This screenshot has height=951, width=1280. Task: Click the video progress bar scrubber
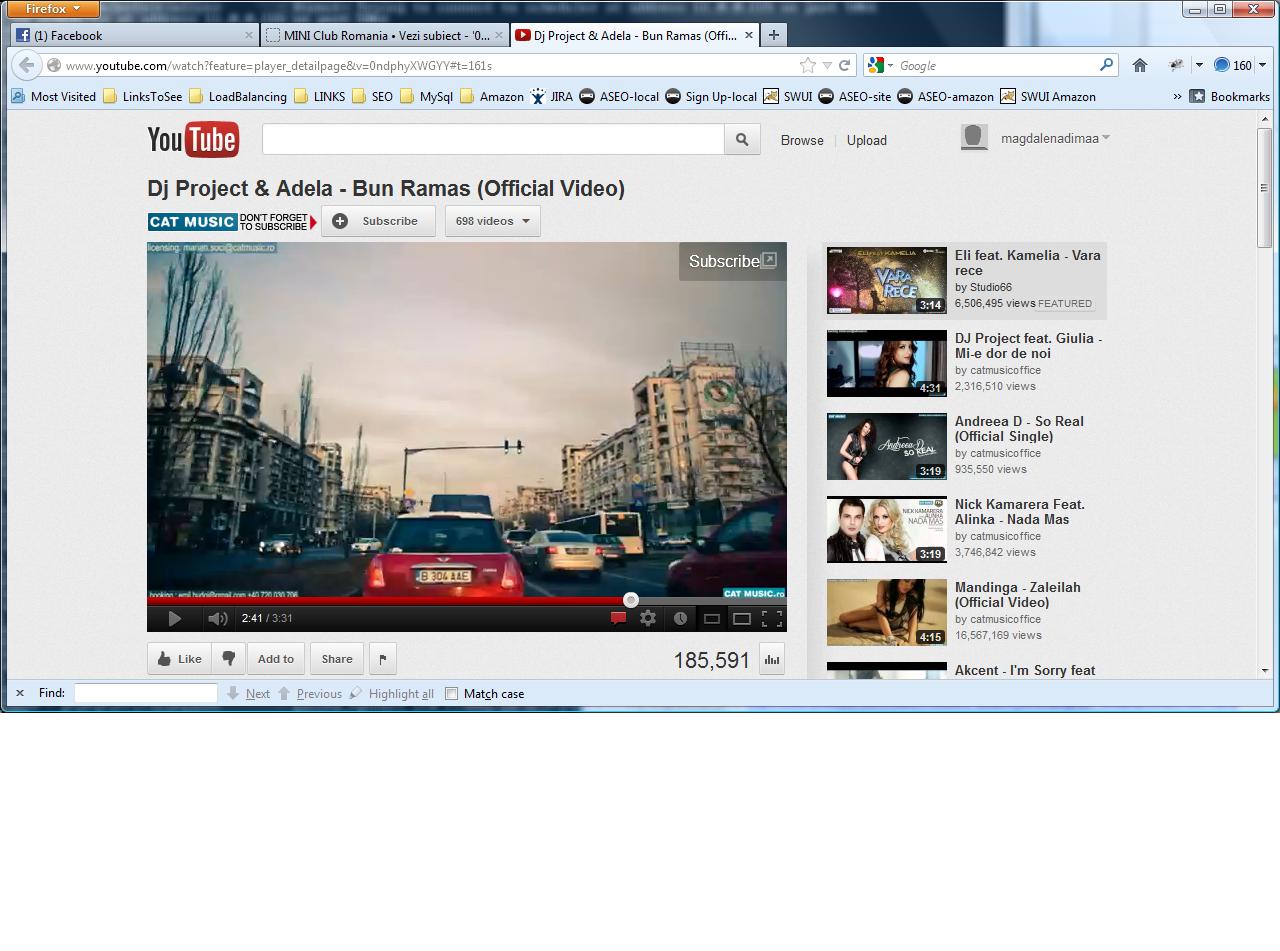(x=631, y=600)
